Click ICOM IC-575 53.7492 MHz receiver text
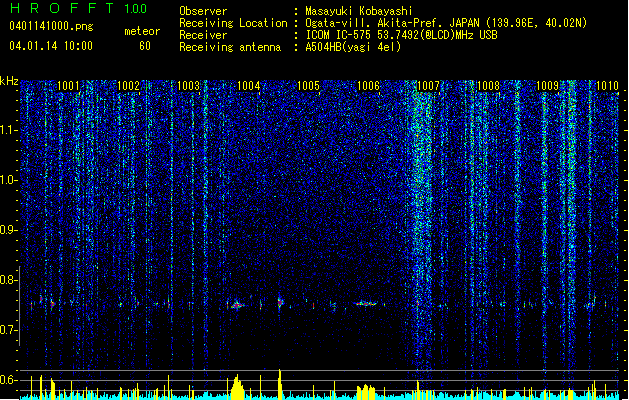The width and height of the screenshot is (629, 400). [x=401, y=35]
